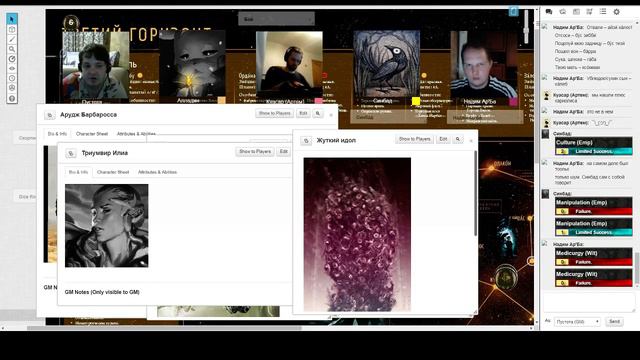Viewport: 640px width, 360px height.
Task: Click the 'Триумвир Илия' window title
Action: coord(104,153)
